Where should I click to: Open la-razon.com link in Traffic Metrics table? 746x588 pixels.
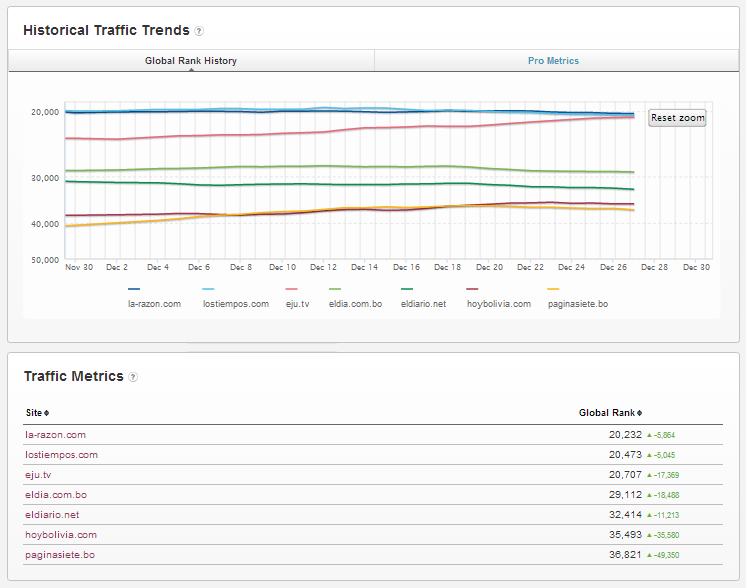tap(55, 435)
